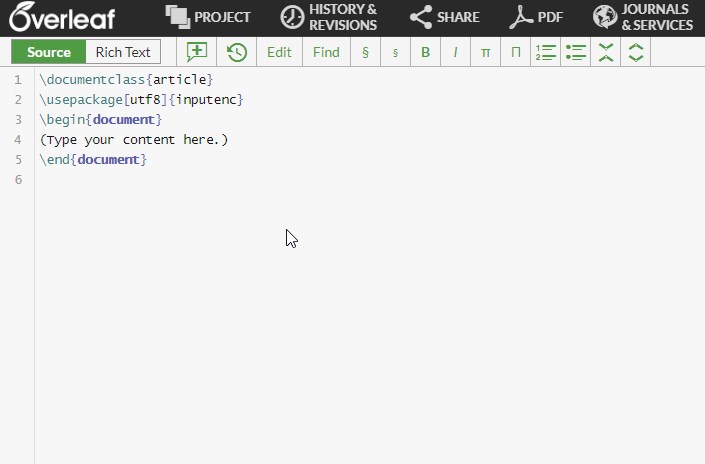705x464 pixels.
Task: Open the Find tool
Action: [326, 52]
